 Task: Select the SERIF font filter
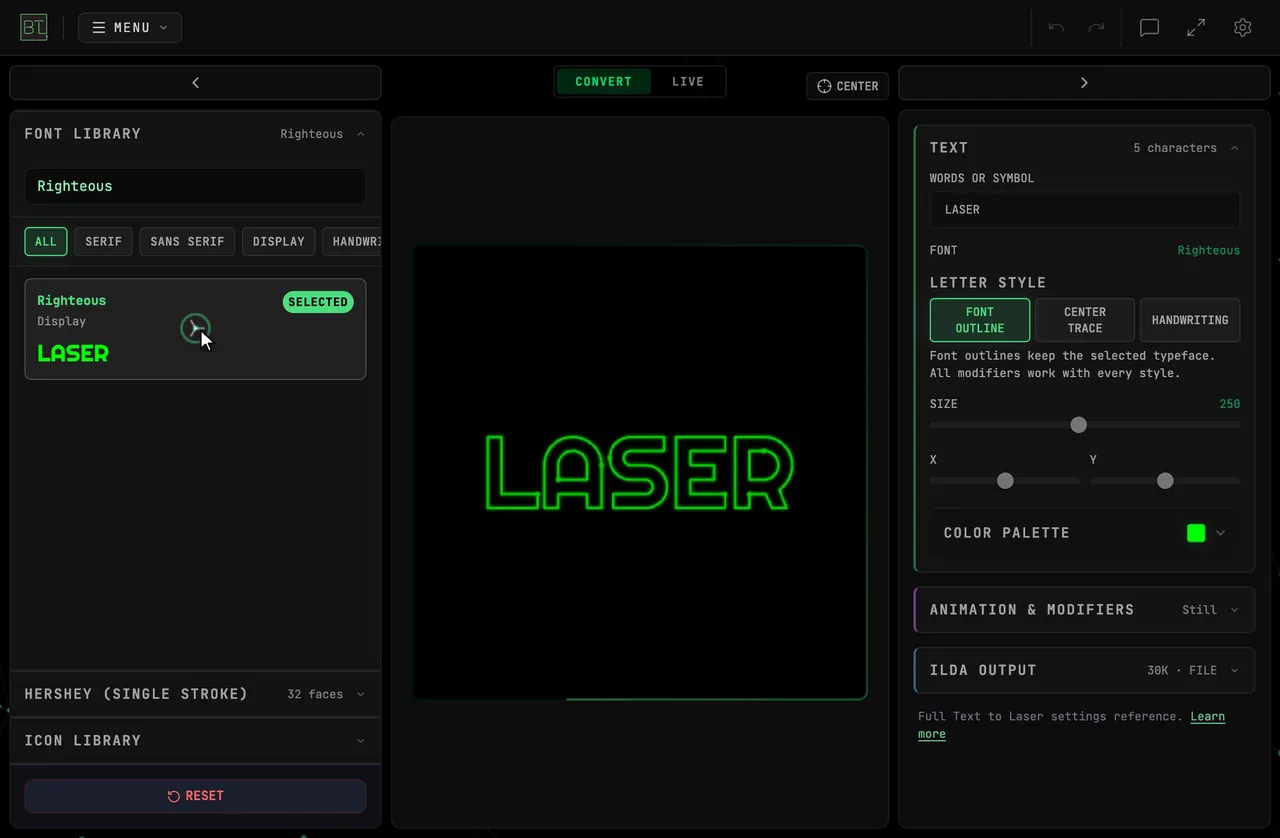pos(103,242)
